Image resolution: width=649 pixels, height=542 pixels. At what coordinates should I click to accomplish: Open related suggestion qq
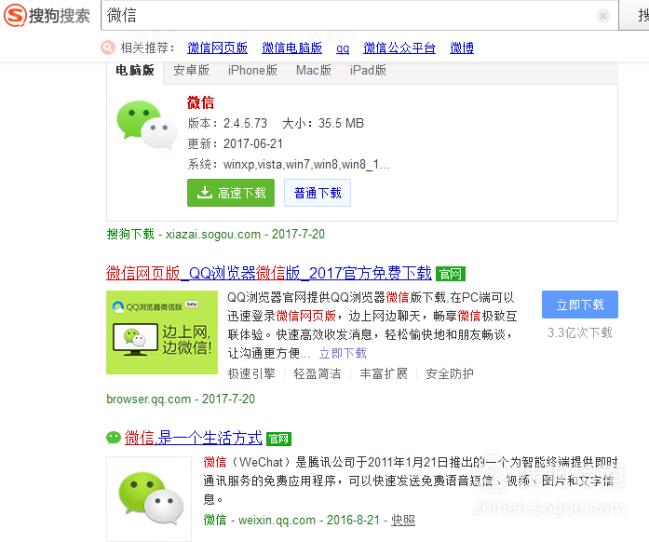[342, 49]
